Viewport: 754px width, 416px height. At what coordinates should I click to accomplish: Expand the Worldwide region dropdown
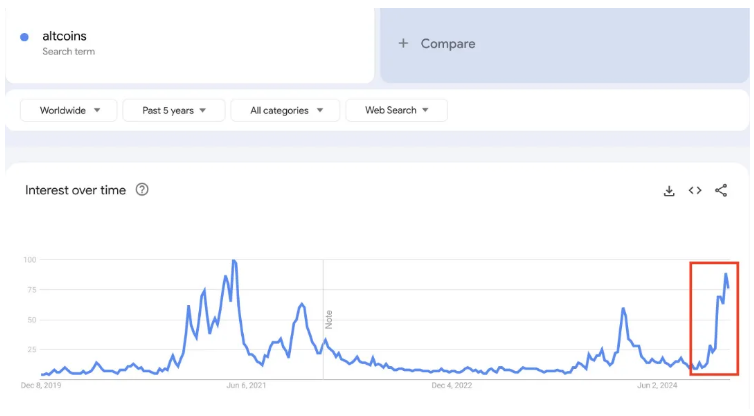(x=69, y=110)
